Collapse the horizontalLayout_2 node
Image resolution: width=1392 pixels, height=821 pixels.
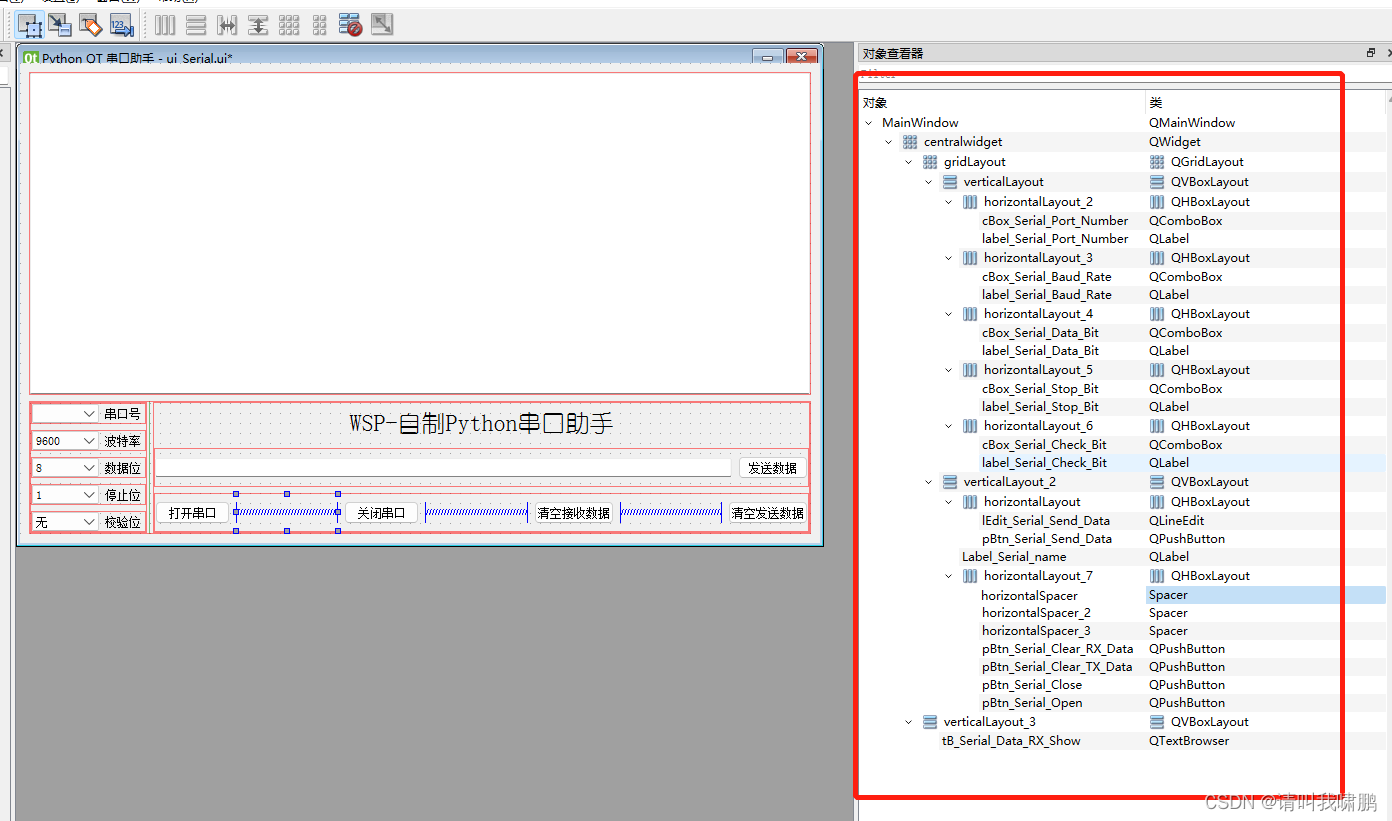click(x=948, y=202)
